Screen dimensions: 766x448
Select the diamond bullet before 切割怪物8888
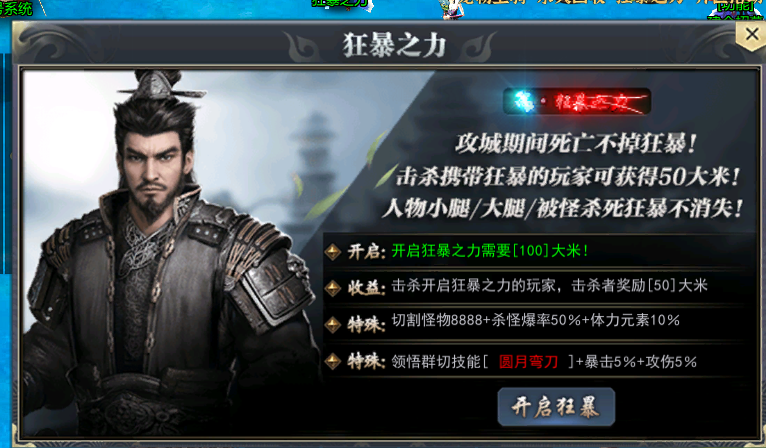333,324
